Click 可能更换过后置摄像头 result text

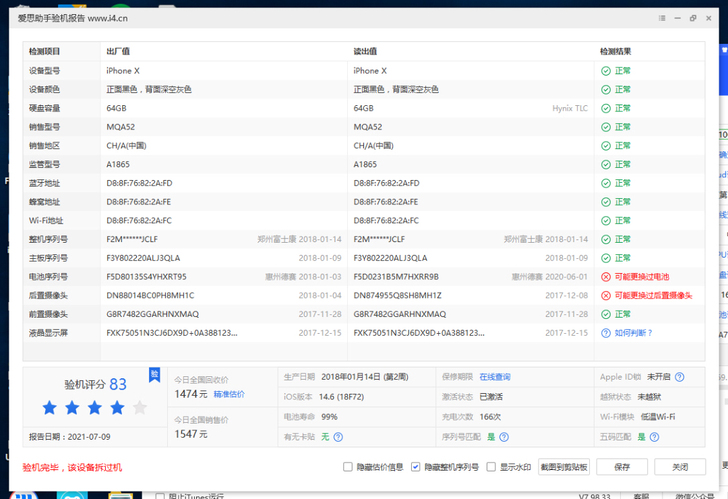[653, 296]
